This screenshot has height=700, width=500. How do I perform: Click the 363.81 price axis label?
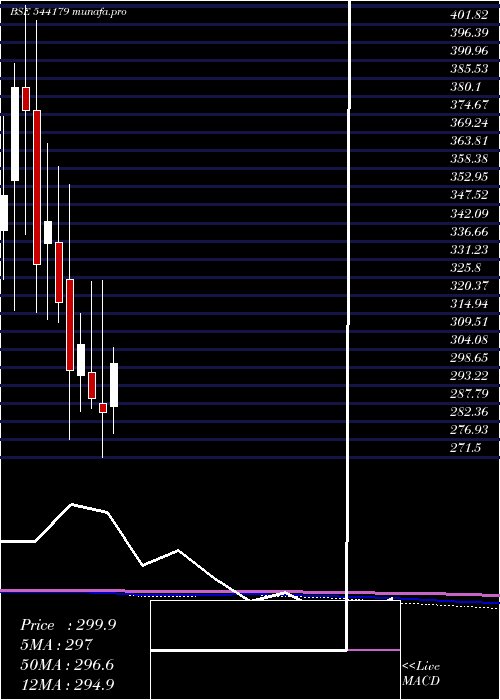(468, 141)
